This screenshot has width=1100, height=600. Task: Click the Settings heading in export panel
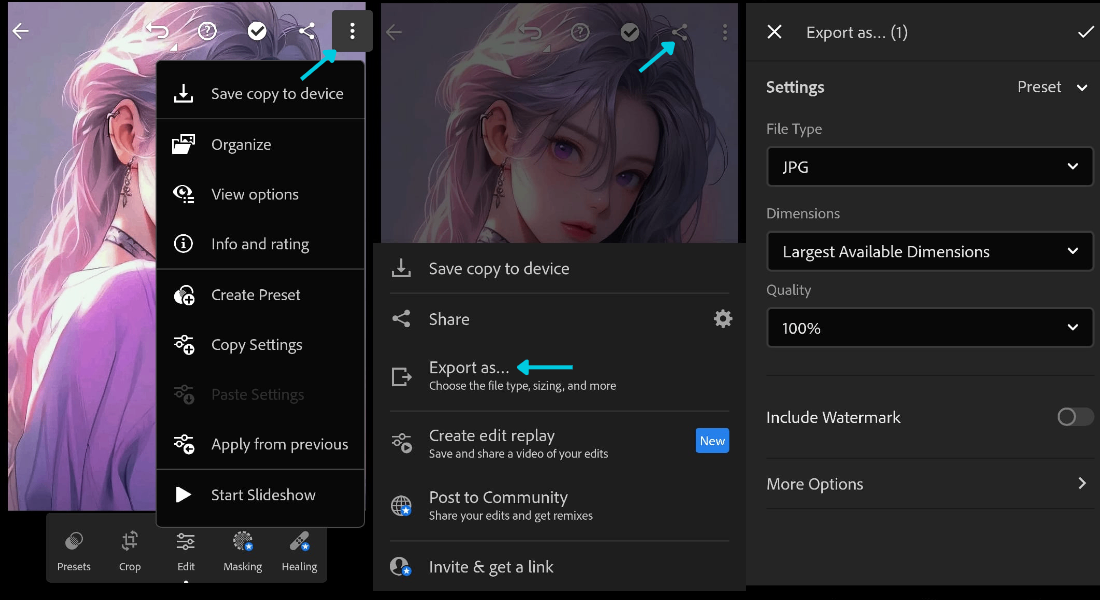(x=795, y=87)
